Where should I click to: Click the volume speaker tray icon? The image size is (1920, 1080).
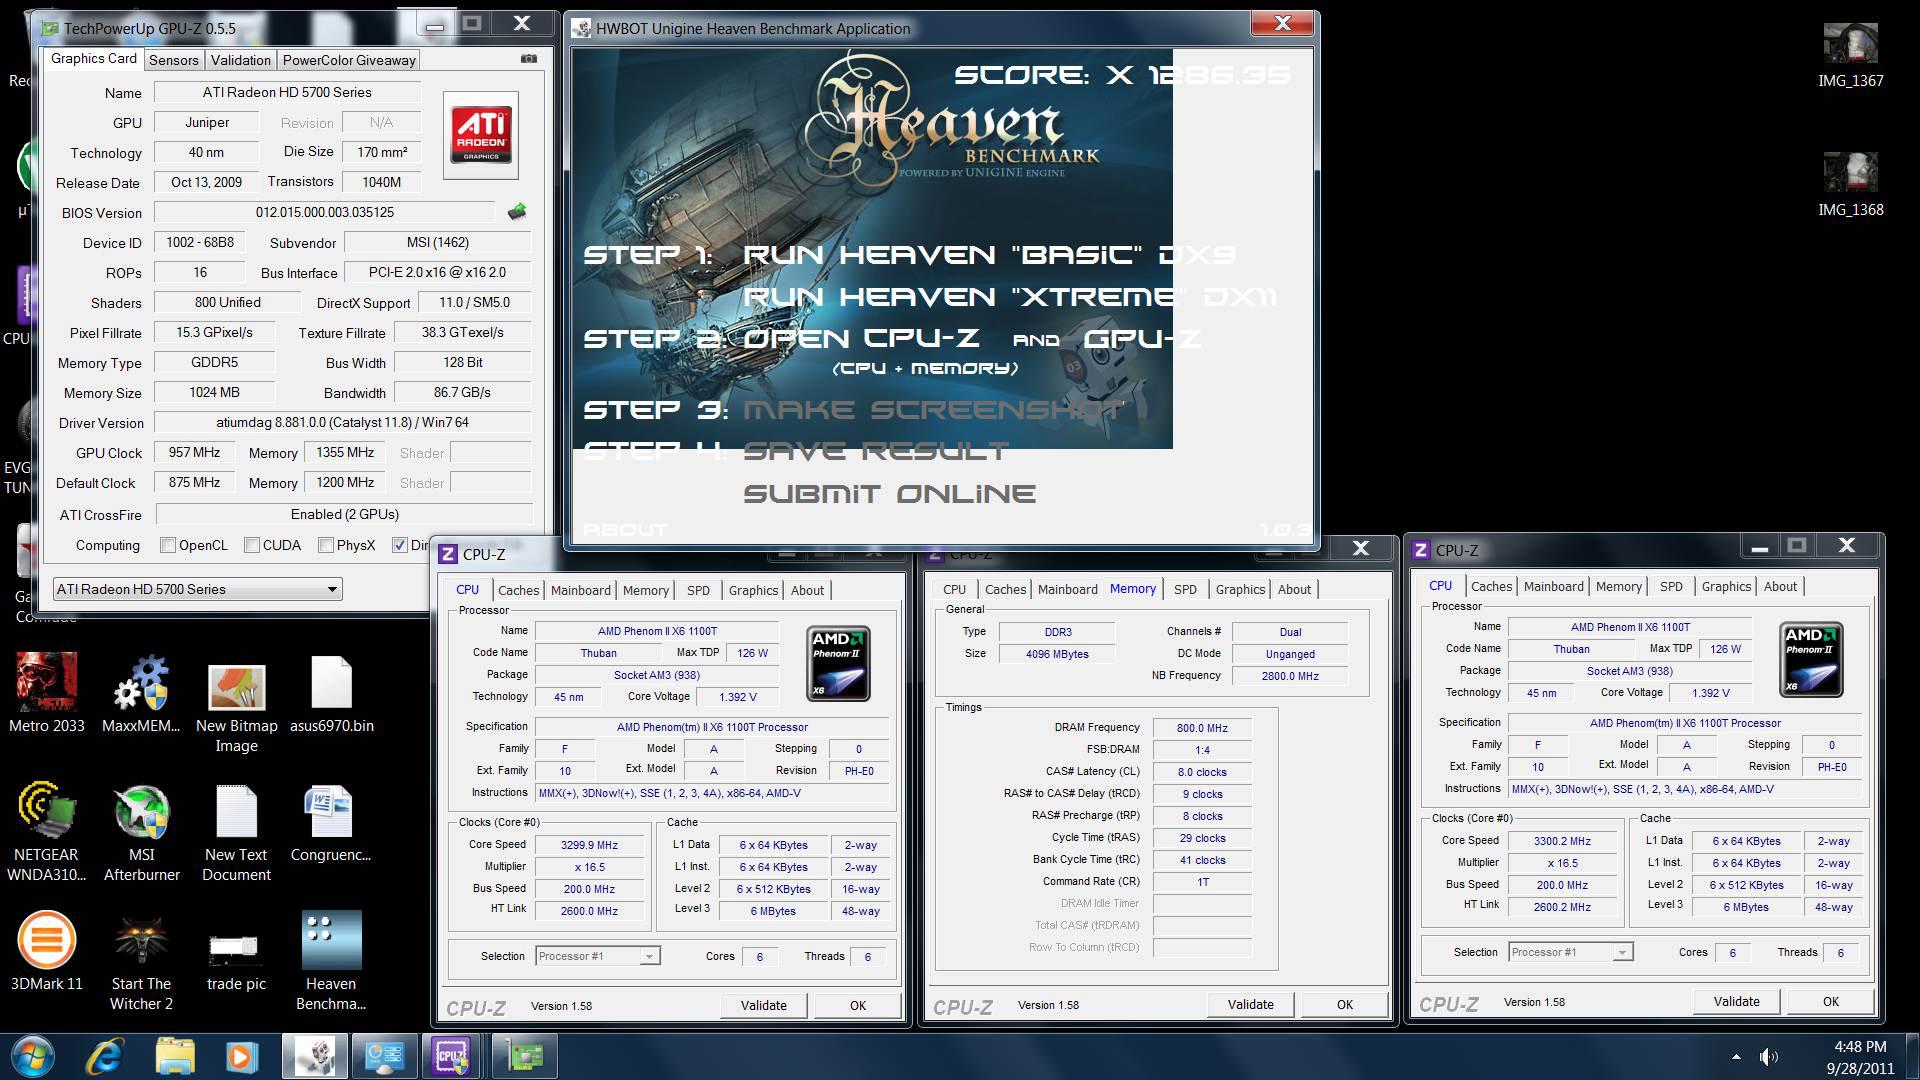(1768, 1056)
